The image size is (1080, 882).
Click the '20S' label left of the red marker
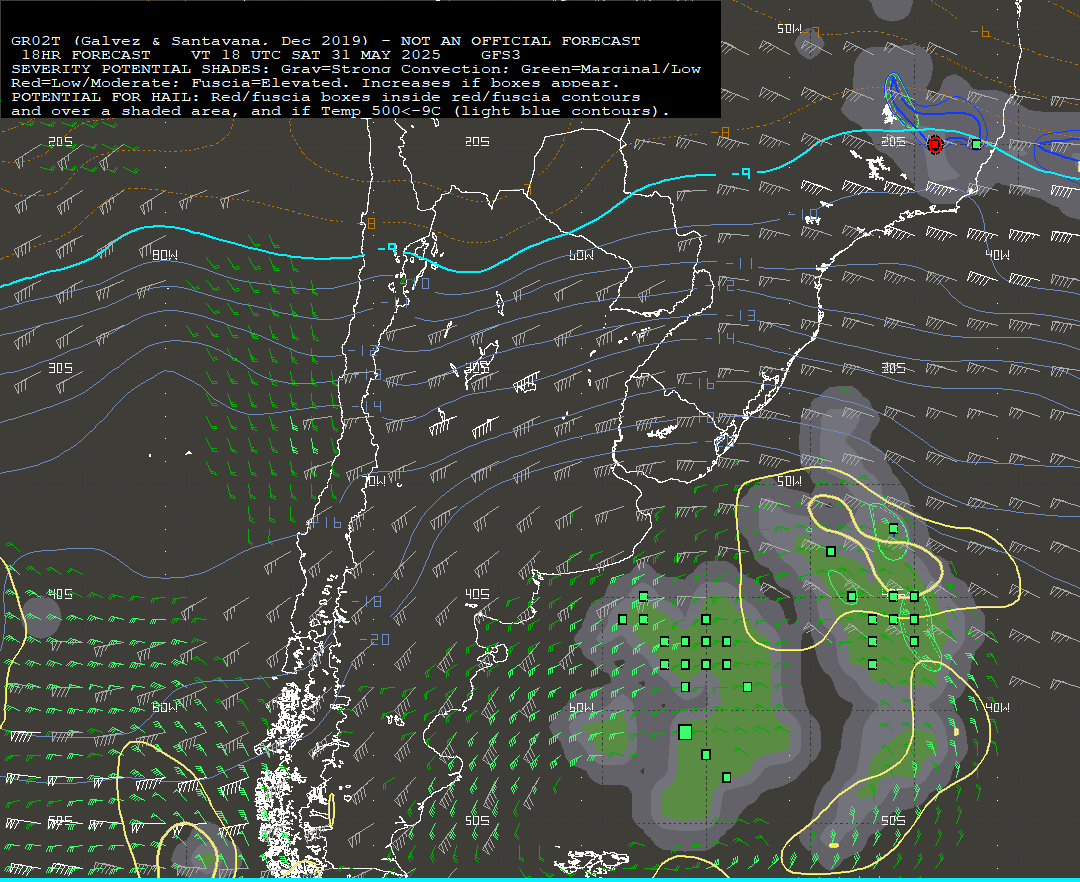[x=893, y=141]
